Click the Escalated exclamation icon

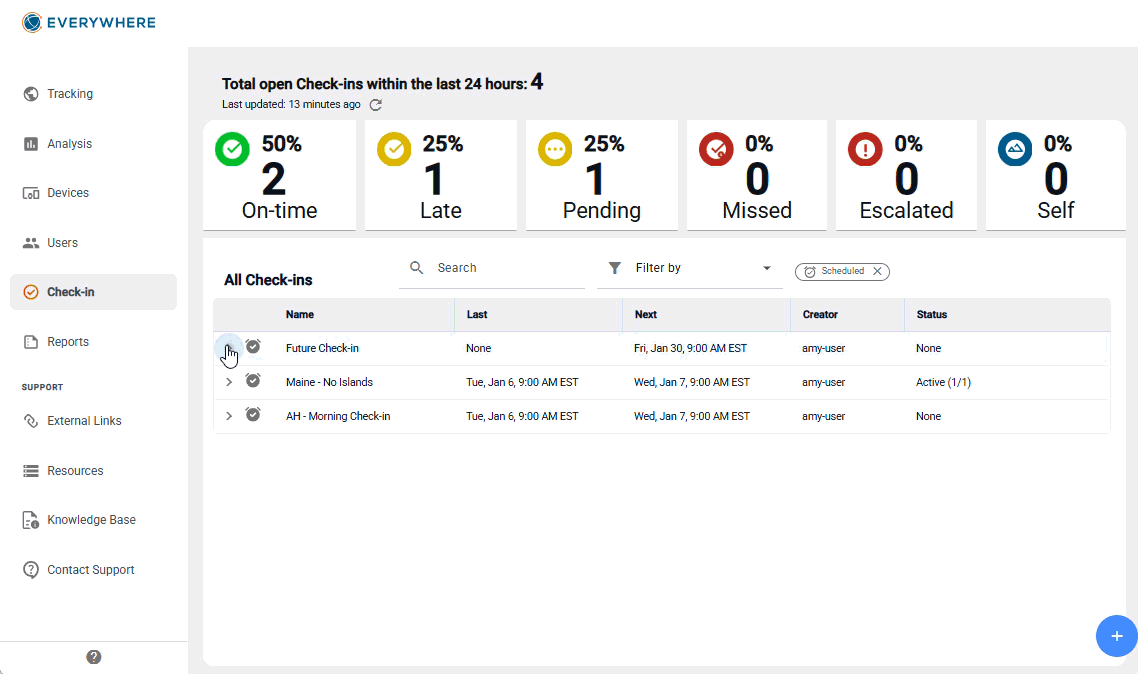[865, 149]
